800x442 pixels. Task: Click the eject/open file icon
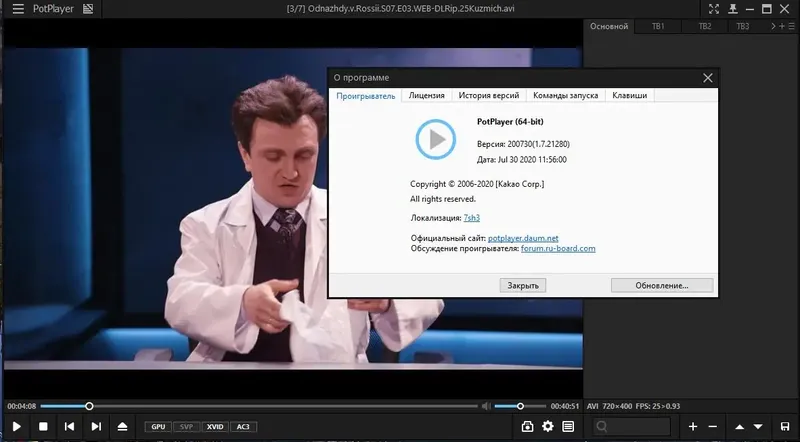[122, 426]
